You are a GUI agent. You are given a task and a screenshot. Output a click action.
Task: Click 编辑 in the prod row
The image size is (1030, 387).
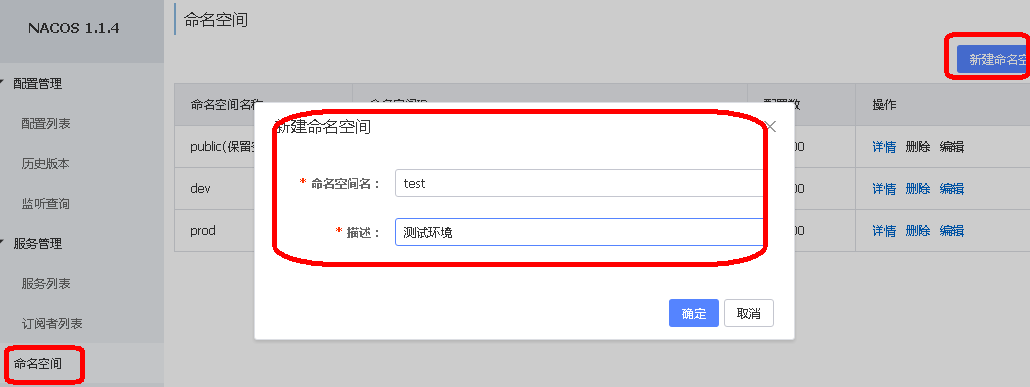click(952, 231)
